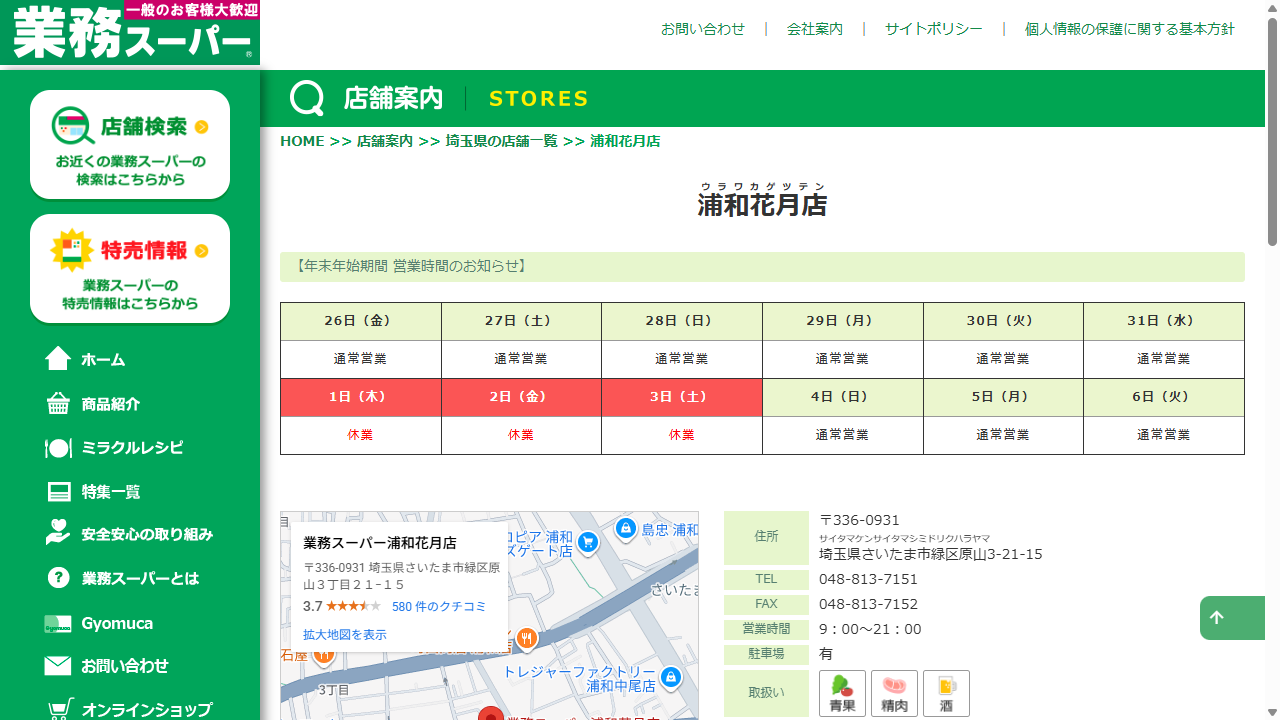The image size is (1280, 720).
Task: Select the ミラクルレシピ recipe icon
Action: [x=58, y=448]
